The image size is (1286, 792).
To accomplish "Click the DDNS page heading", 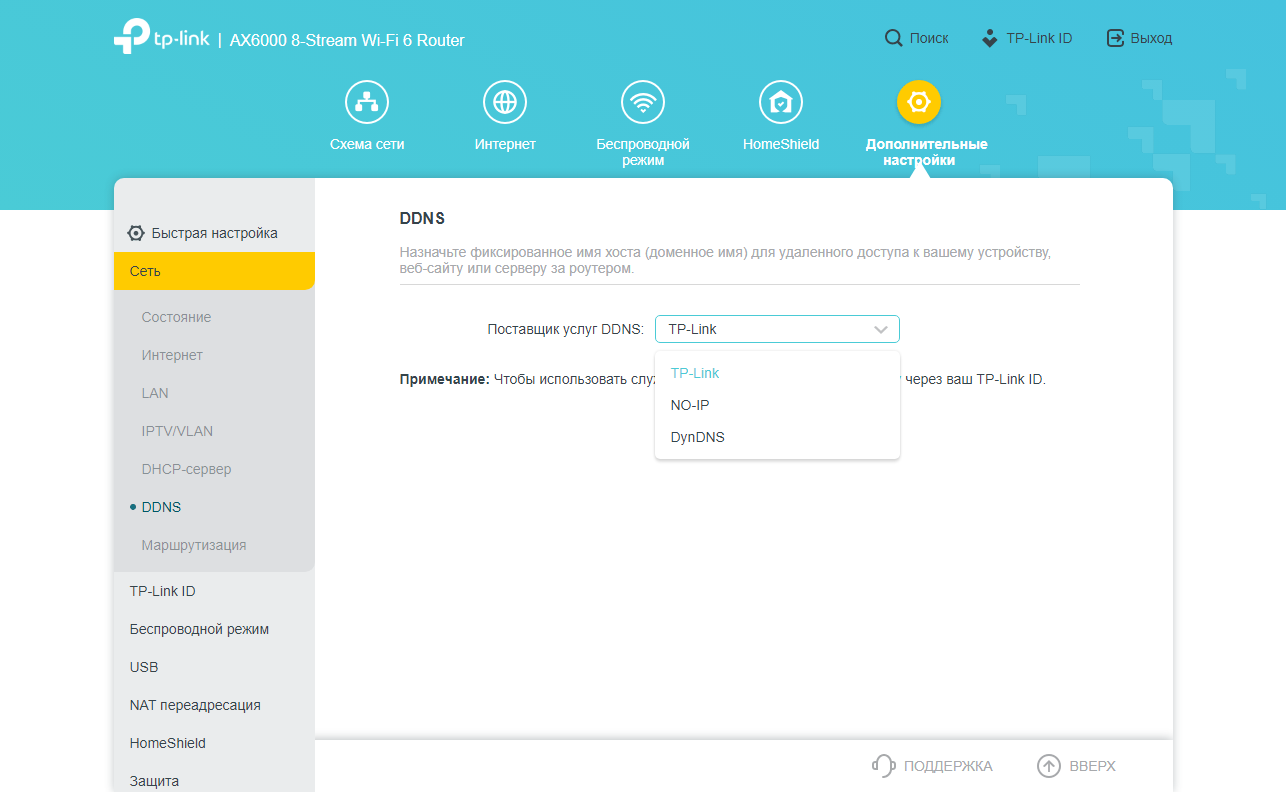I will pyautogui.click(x=422, y=218).
